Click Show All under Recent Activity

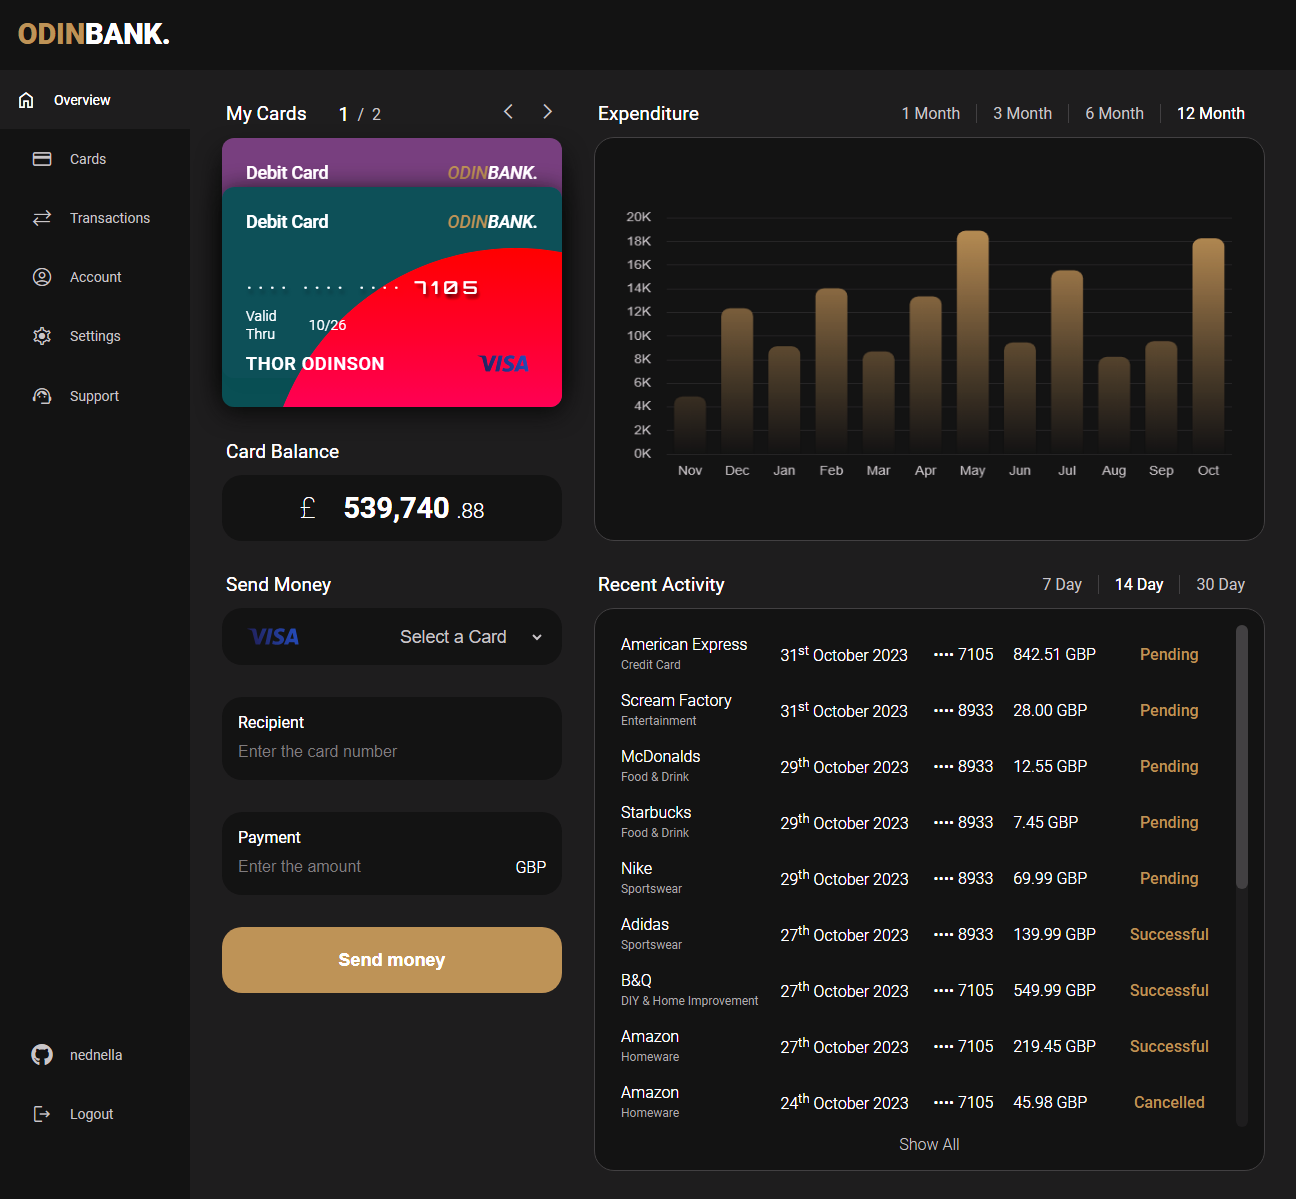[929, 1144]
